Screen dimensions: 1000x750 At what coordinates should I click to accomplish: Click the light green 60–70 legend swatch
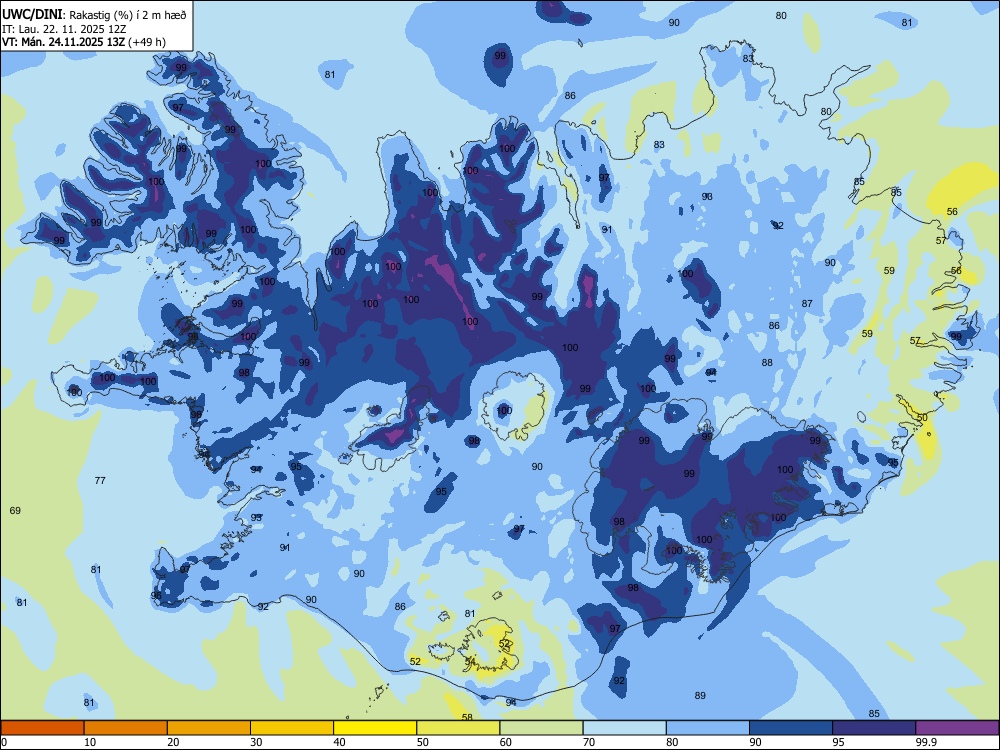coord(541,728)
